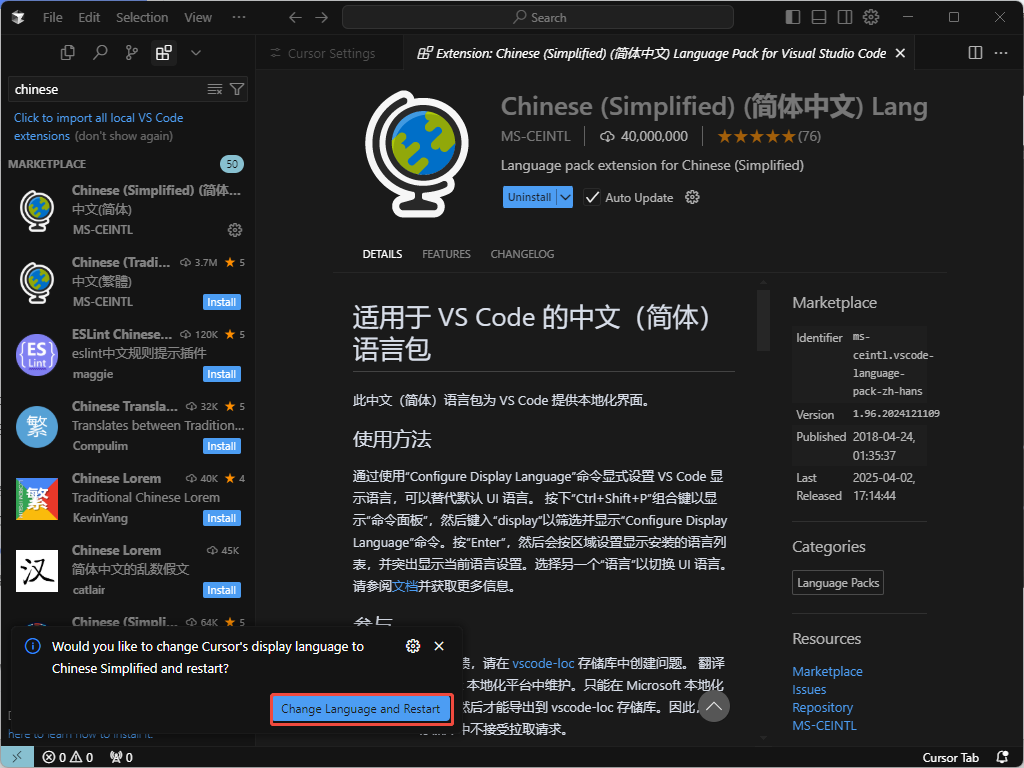The image size is (1024, 768).
Task: Open remote window icon in status bar
Action: (17, 758)
